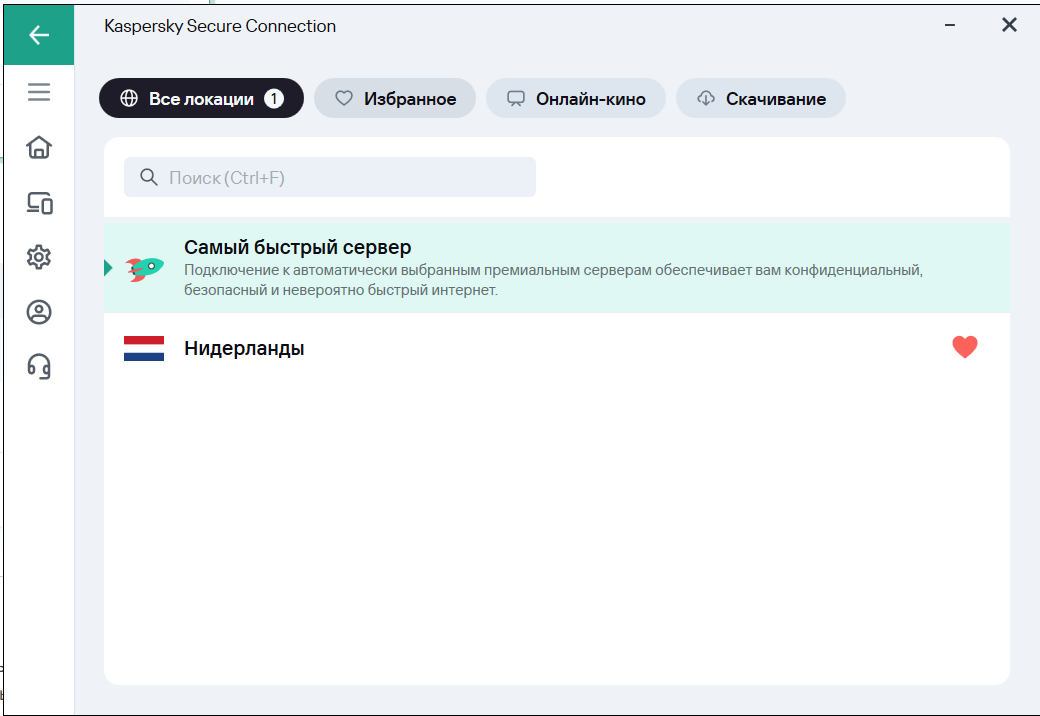Open the Home section in sidebar
Image resolution: width=1040 pixels, height=716 pixels.
click(39, 147)
